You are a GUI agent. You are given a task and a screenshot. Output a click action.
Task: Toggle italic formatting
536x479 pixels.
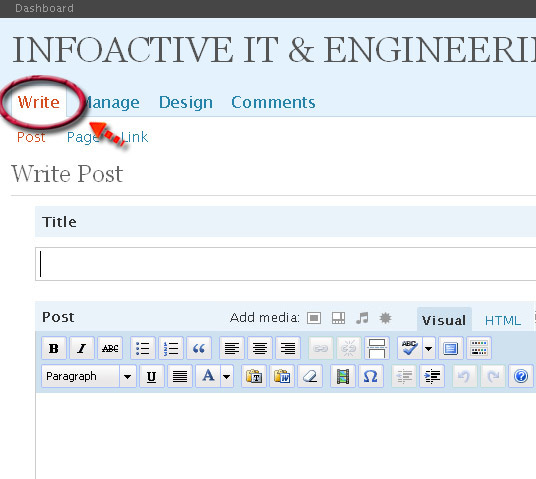point(82,348)
